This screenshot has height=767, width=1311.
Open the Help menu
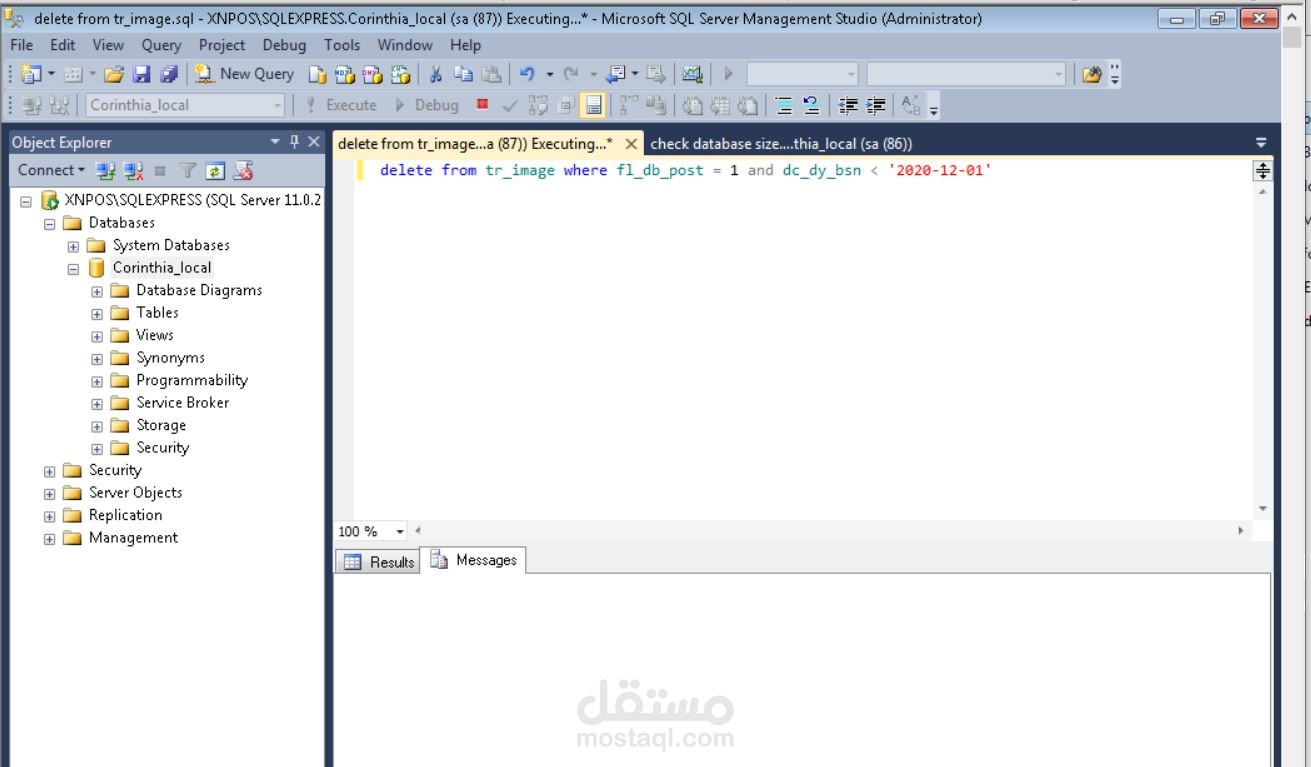click(465, 45)
